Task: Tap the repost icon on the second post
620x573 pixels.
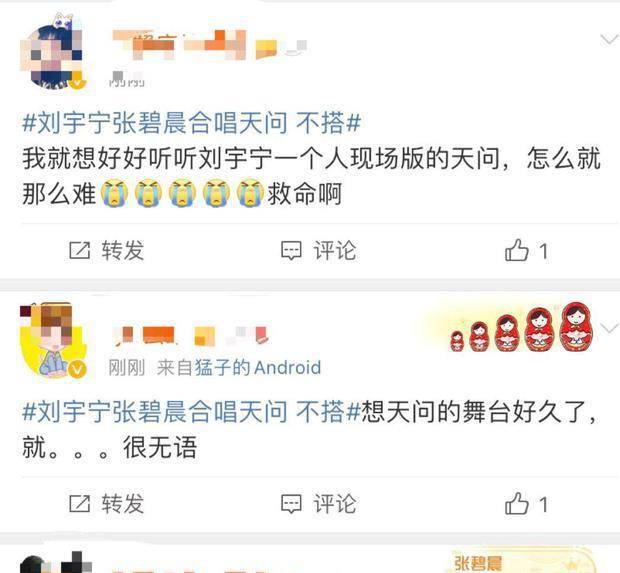Action: point(79,504)
